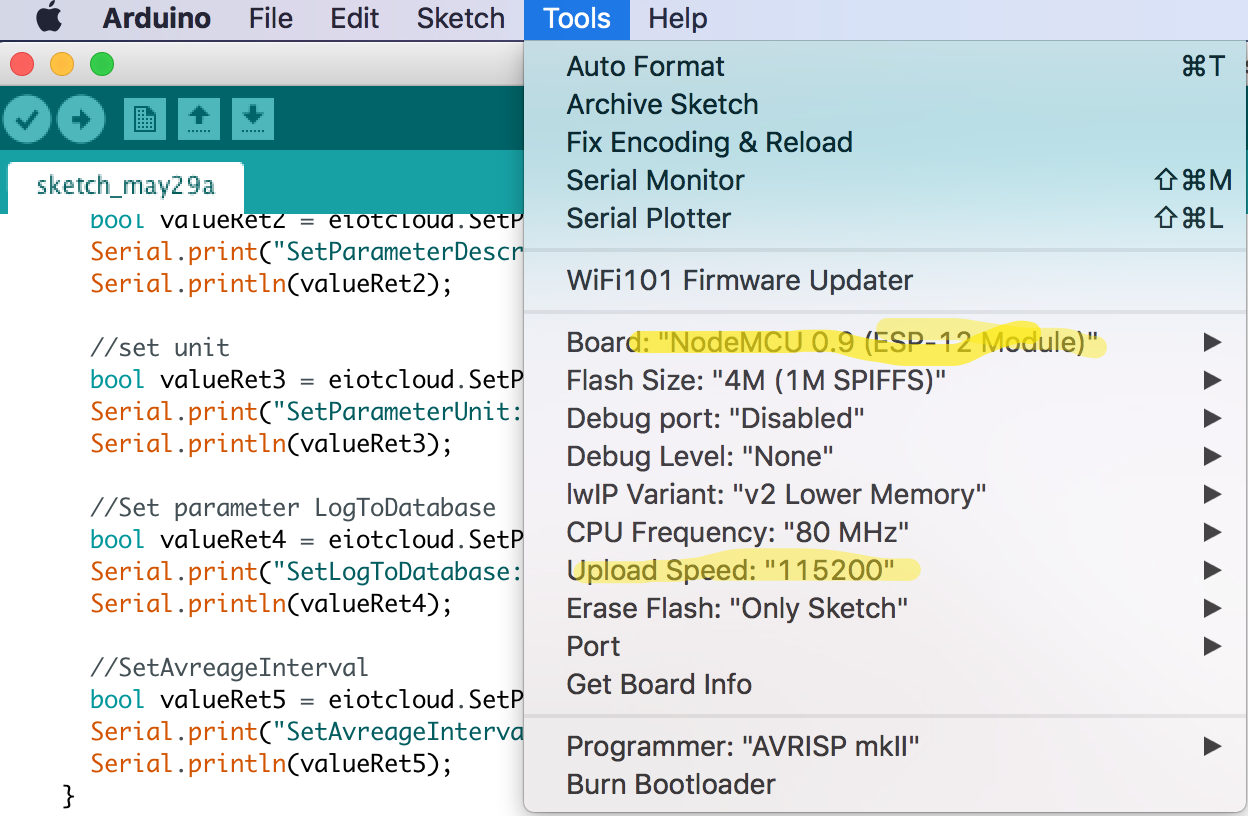Viewport: 1248px width, 816px height.
Task: Expand the Flash Size submenu
Action: [x=886, y=381]
